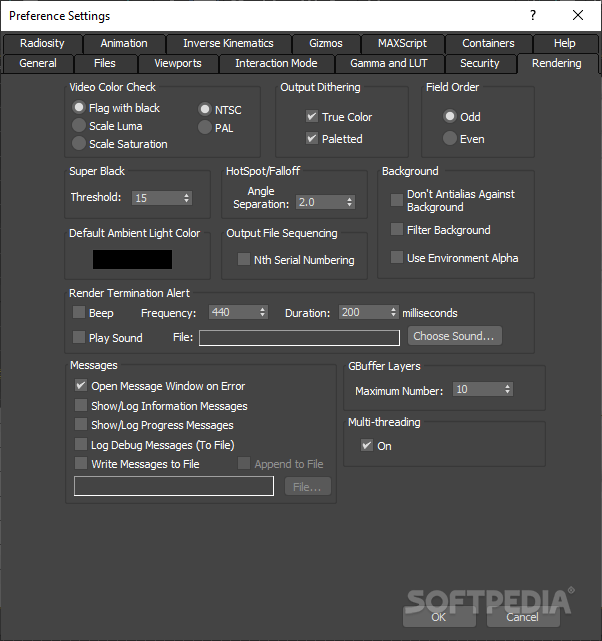
Task: Adjust the Angle Separation spinner arrows
Action: click(x=349, y=202)
